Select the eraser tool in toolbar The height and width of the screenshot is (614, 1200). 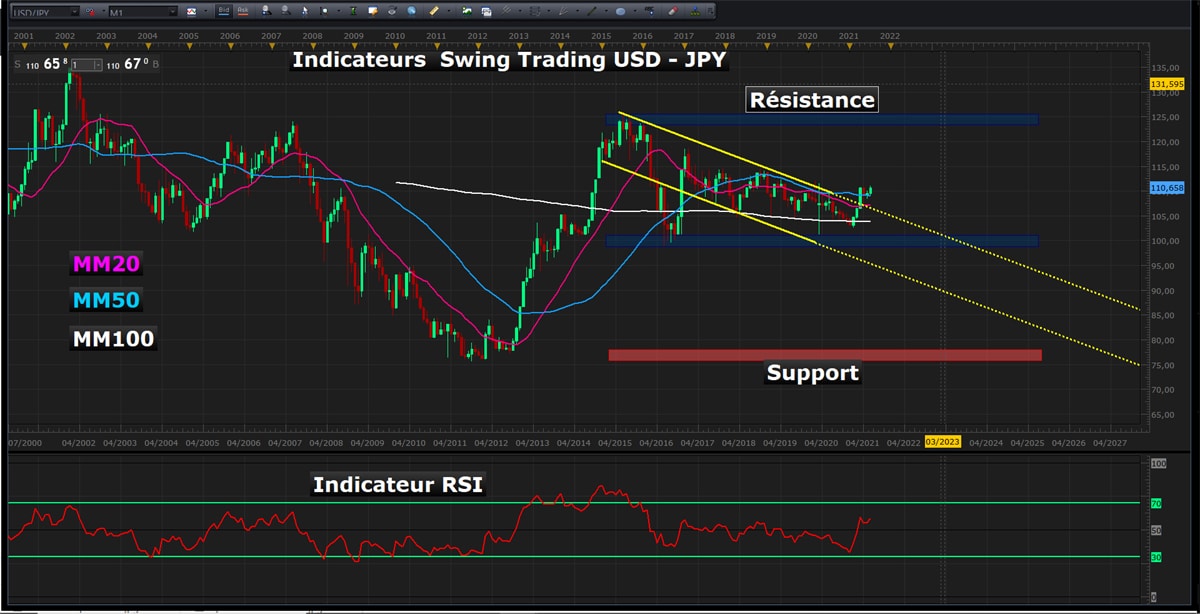tap(671, 12)
